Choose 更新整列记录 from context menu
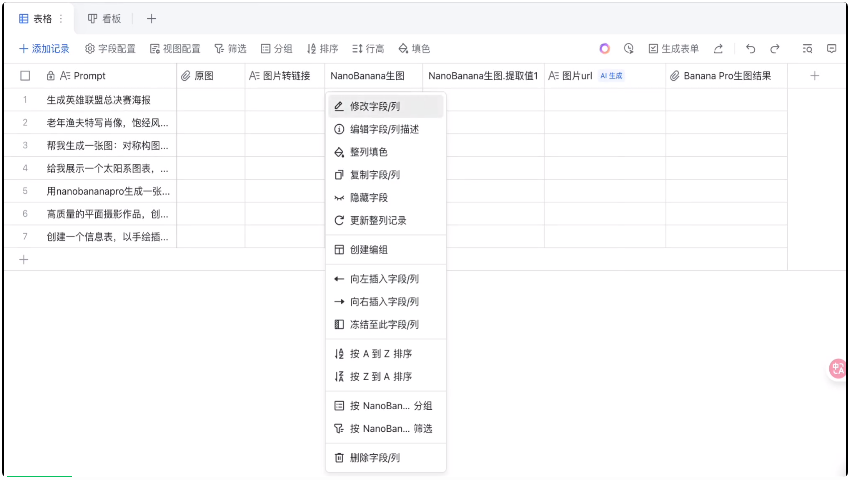849x480 pixels. [386, 220]
